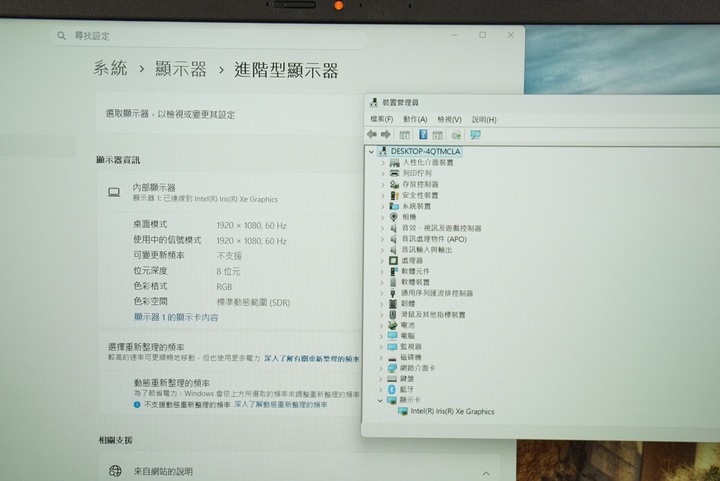
Task: Click the 動態重新整理的頻率 setting title
Action: 172,383
